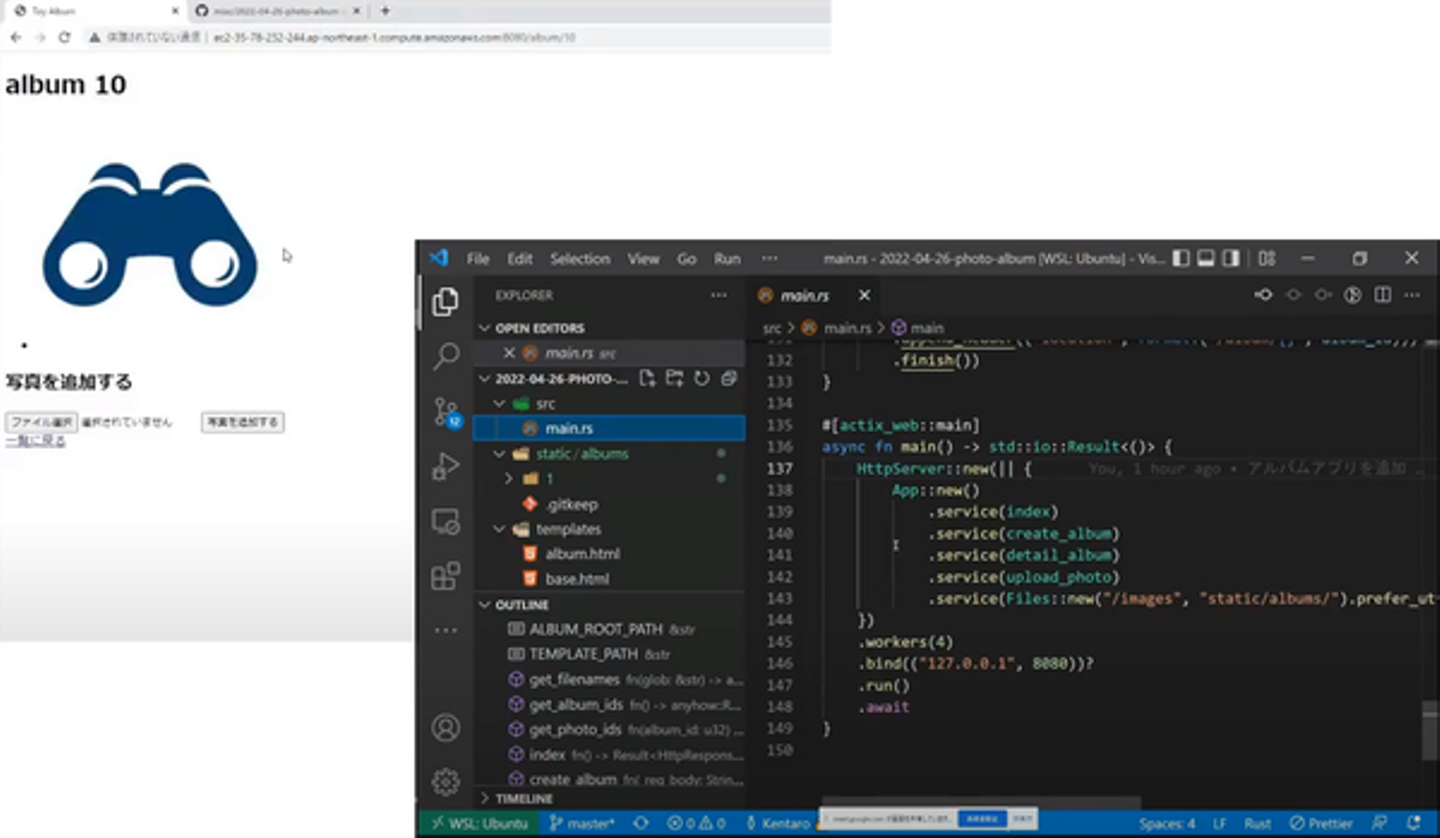The height and width of the screenshot is (838, 1440).
Task: Close the main.rs editor tab
Action: coord(864,295)
